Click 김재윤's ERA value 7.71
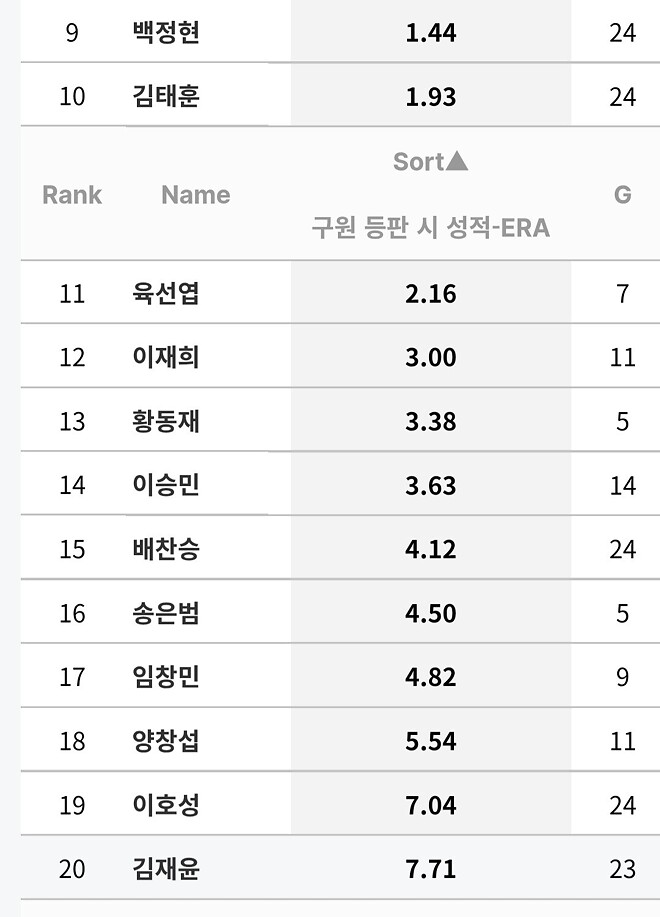Screen dimensions: 660x917 click(x=430, y=868)
